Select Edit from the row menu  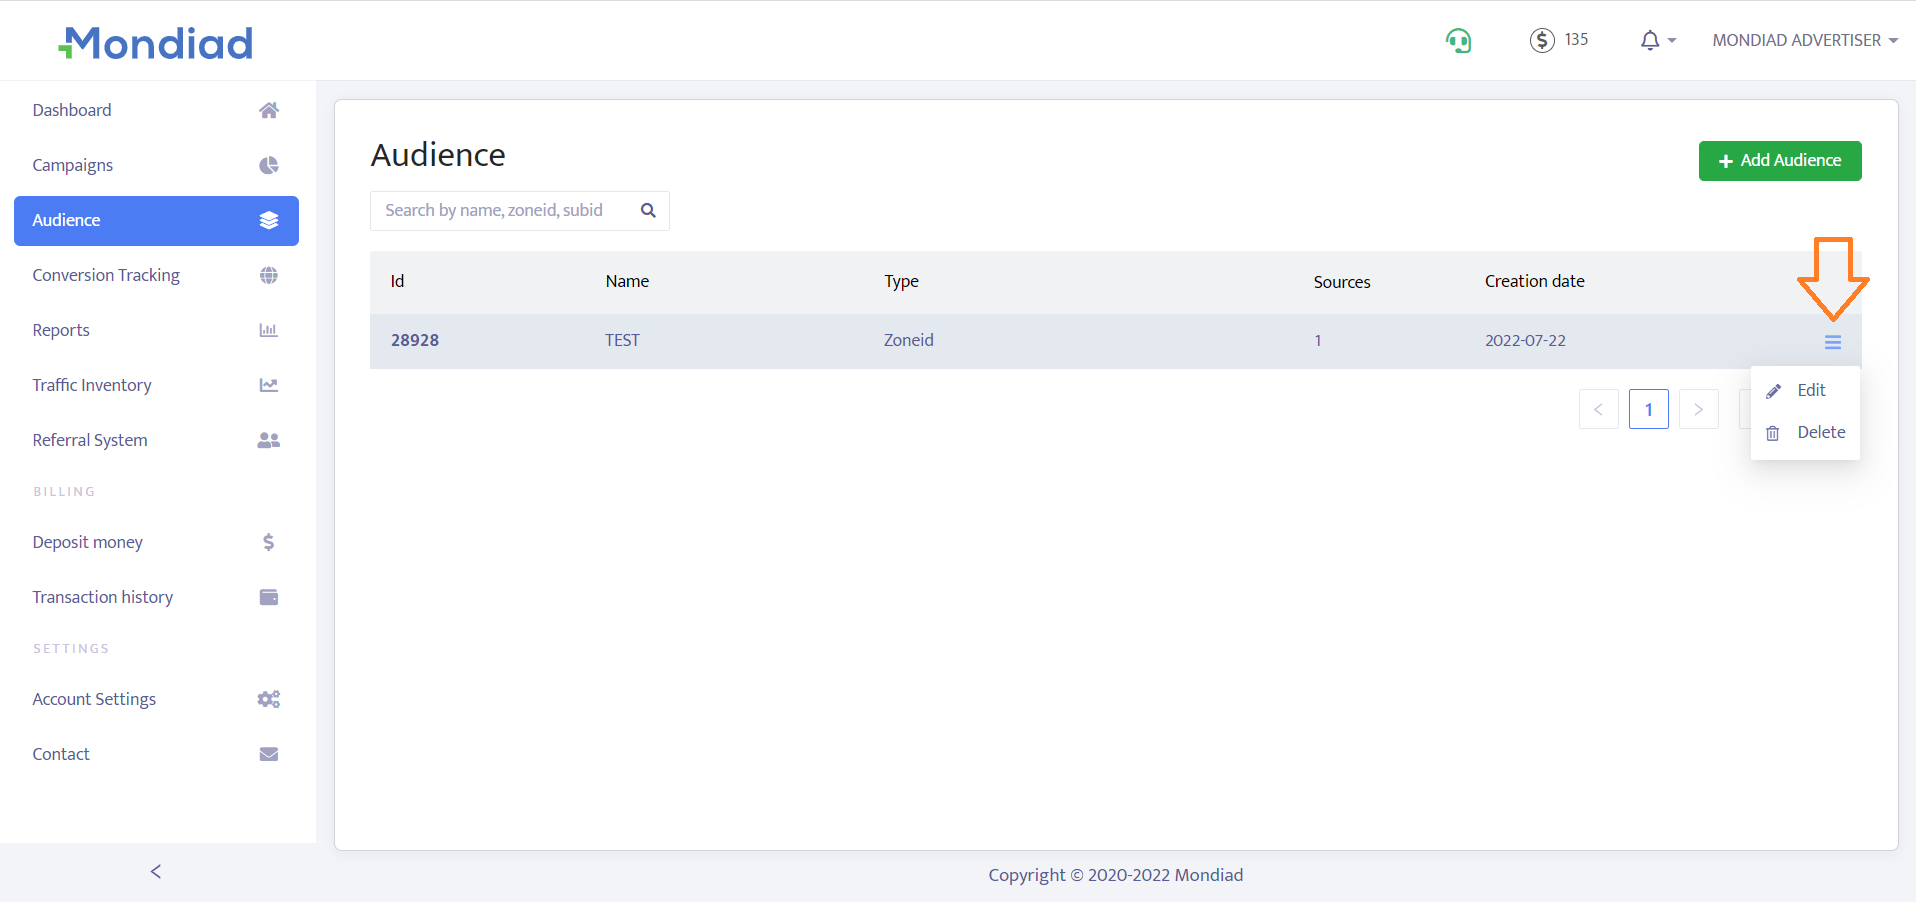click(x=1810, y=391)
